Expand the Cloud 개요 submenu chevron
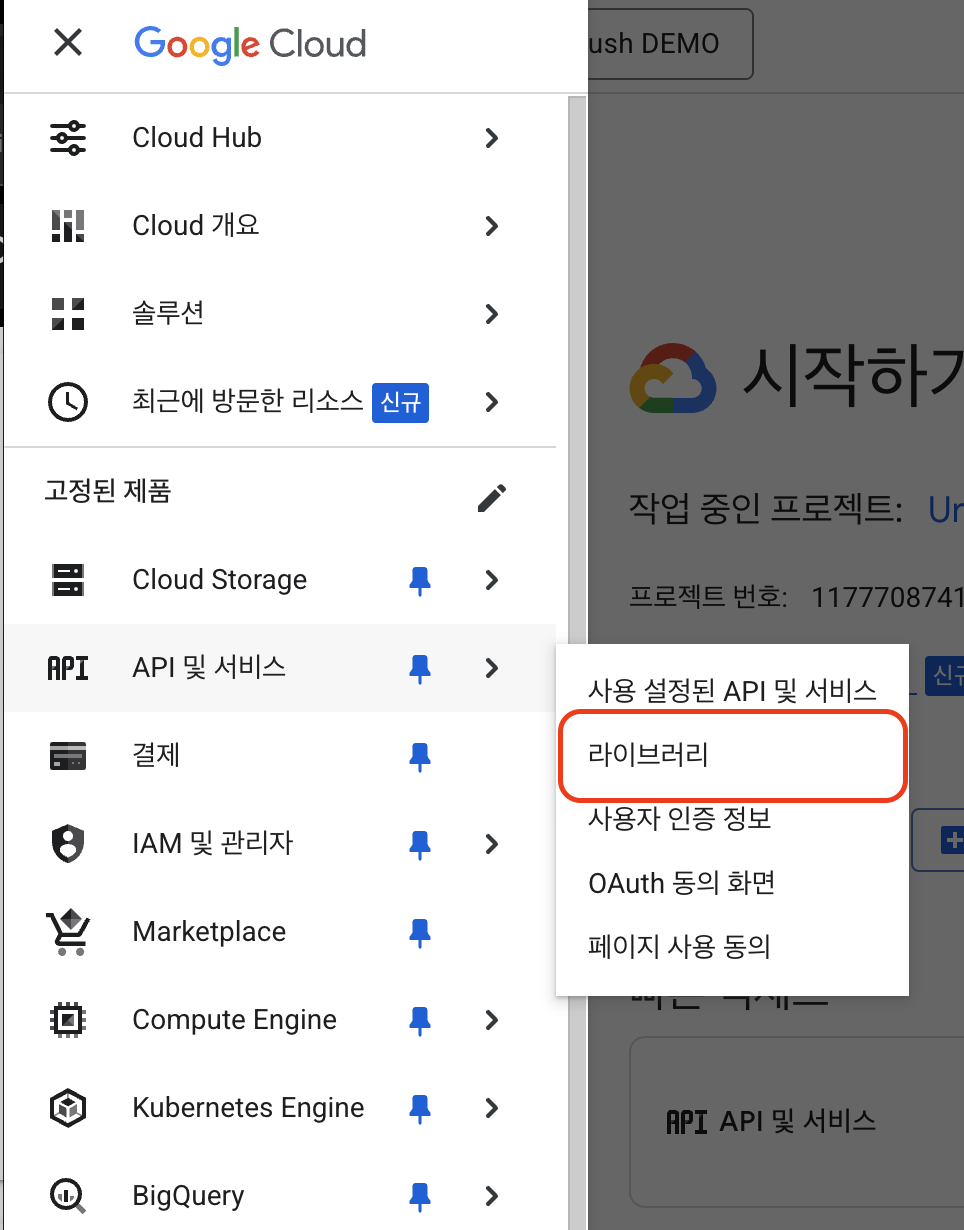This screenshot has height=1230, width=964. point(491,226)
